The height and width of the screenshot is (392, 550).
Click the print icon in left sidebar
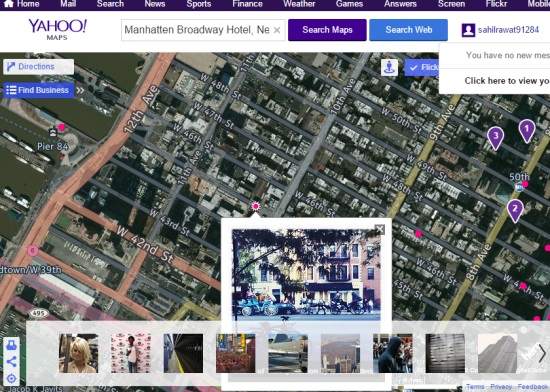[11, 345]
